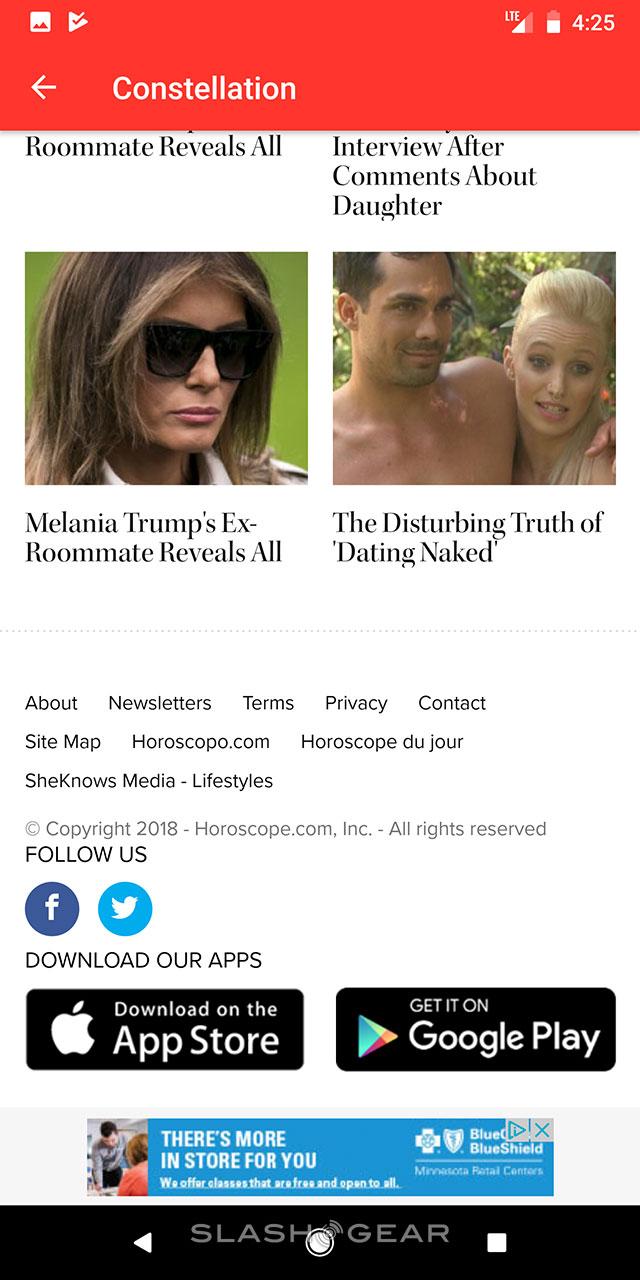Open the About footer link

51,703
